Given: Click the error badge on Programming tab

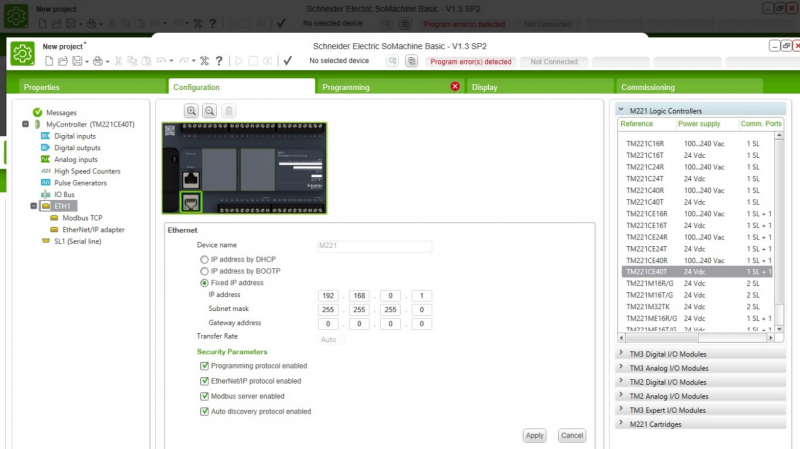Looking at the screenshot, I should (455, 86).
